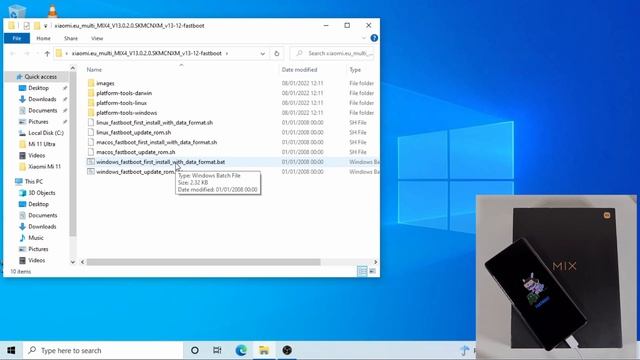Image resolution: width=640 pixels, height=360 pixels.
Task: Expand the ribbon with the chevron
Action: (x=364, y=38)
